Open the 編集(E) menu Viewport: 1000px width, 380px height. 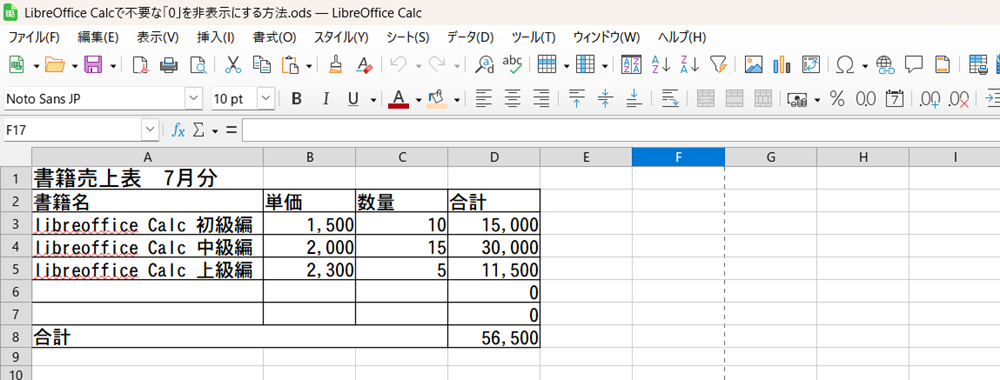pos(98,37)
